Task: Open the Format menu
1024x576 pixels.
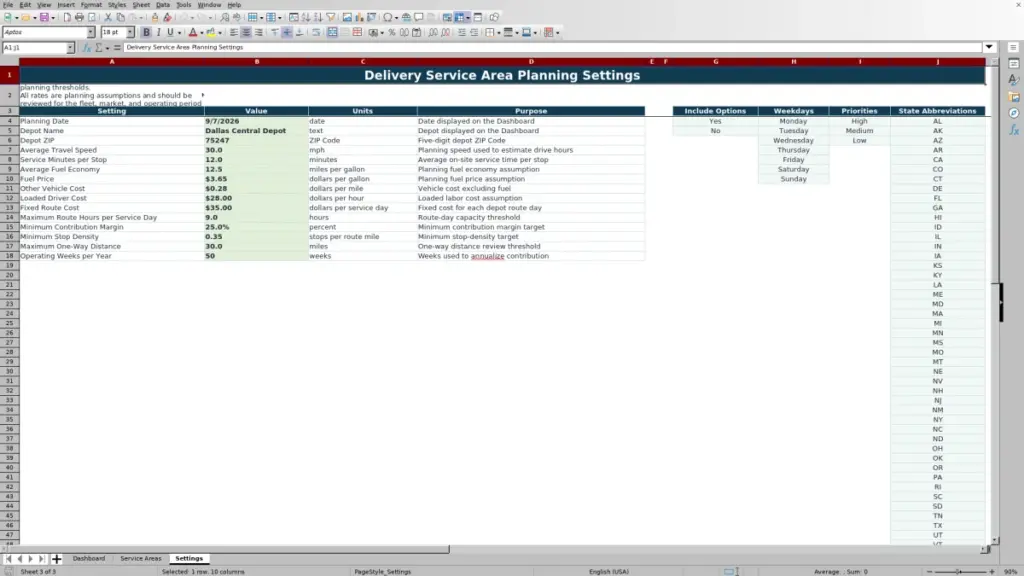Action: coord(91,5)
